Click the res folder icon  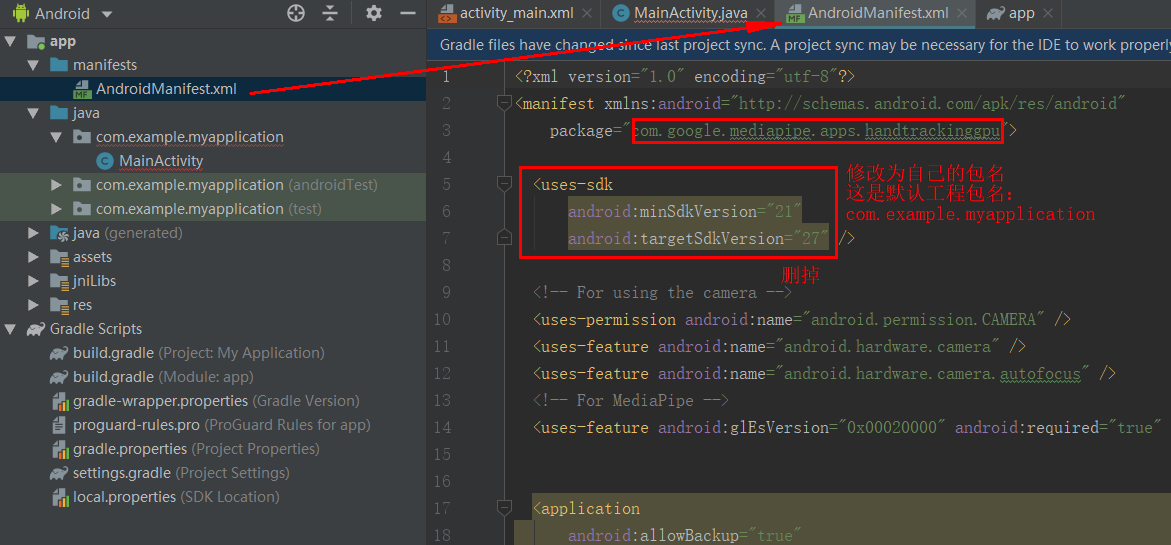[x=59, y=305]
